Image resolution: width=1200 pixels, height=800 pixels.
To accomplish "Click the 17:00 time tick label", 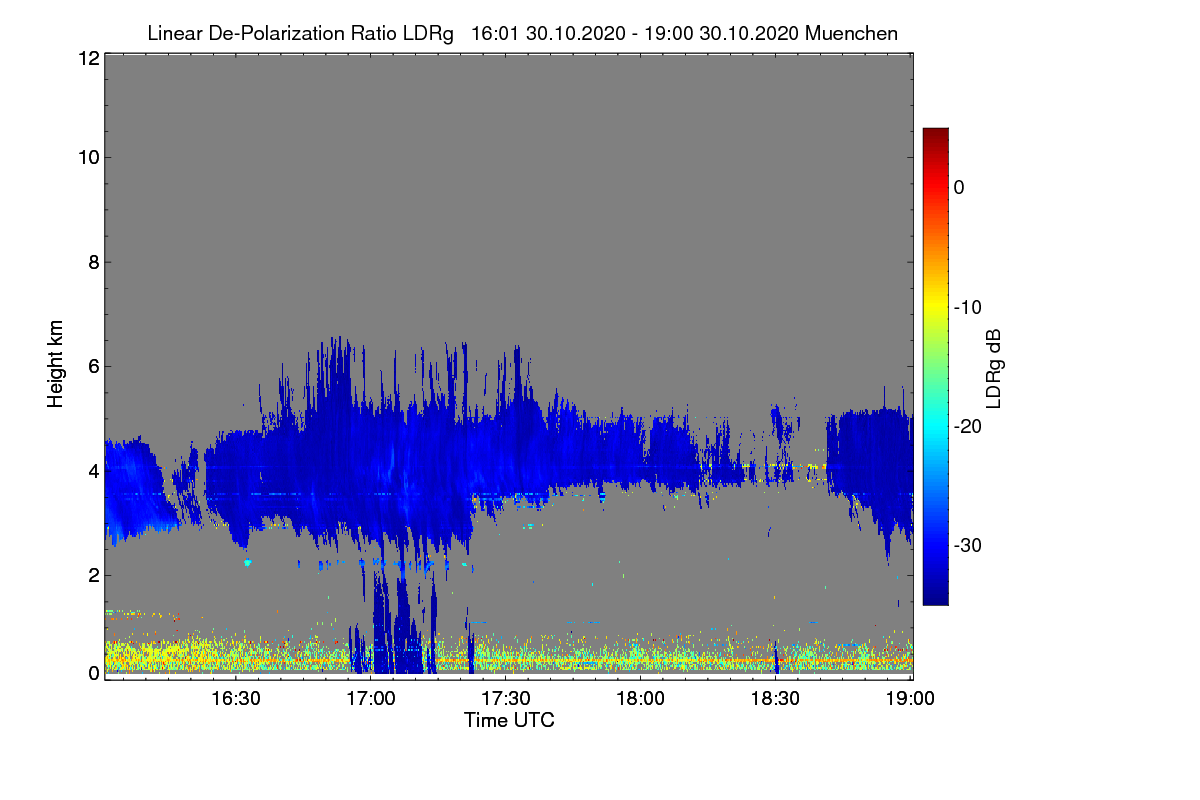I will click(371, 698).
